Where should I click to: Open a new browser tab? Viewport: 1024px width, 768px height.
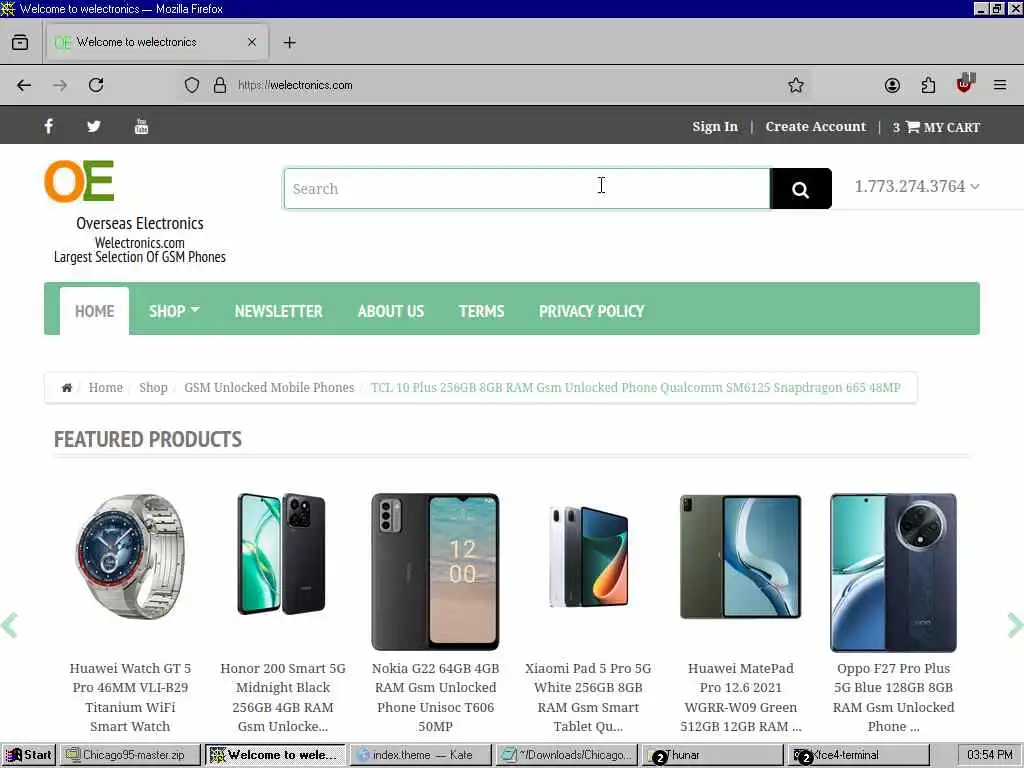[x=289, y=42]
